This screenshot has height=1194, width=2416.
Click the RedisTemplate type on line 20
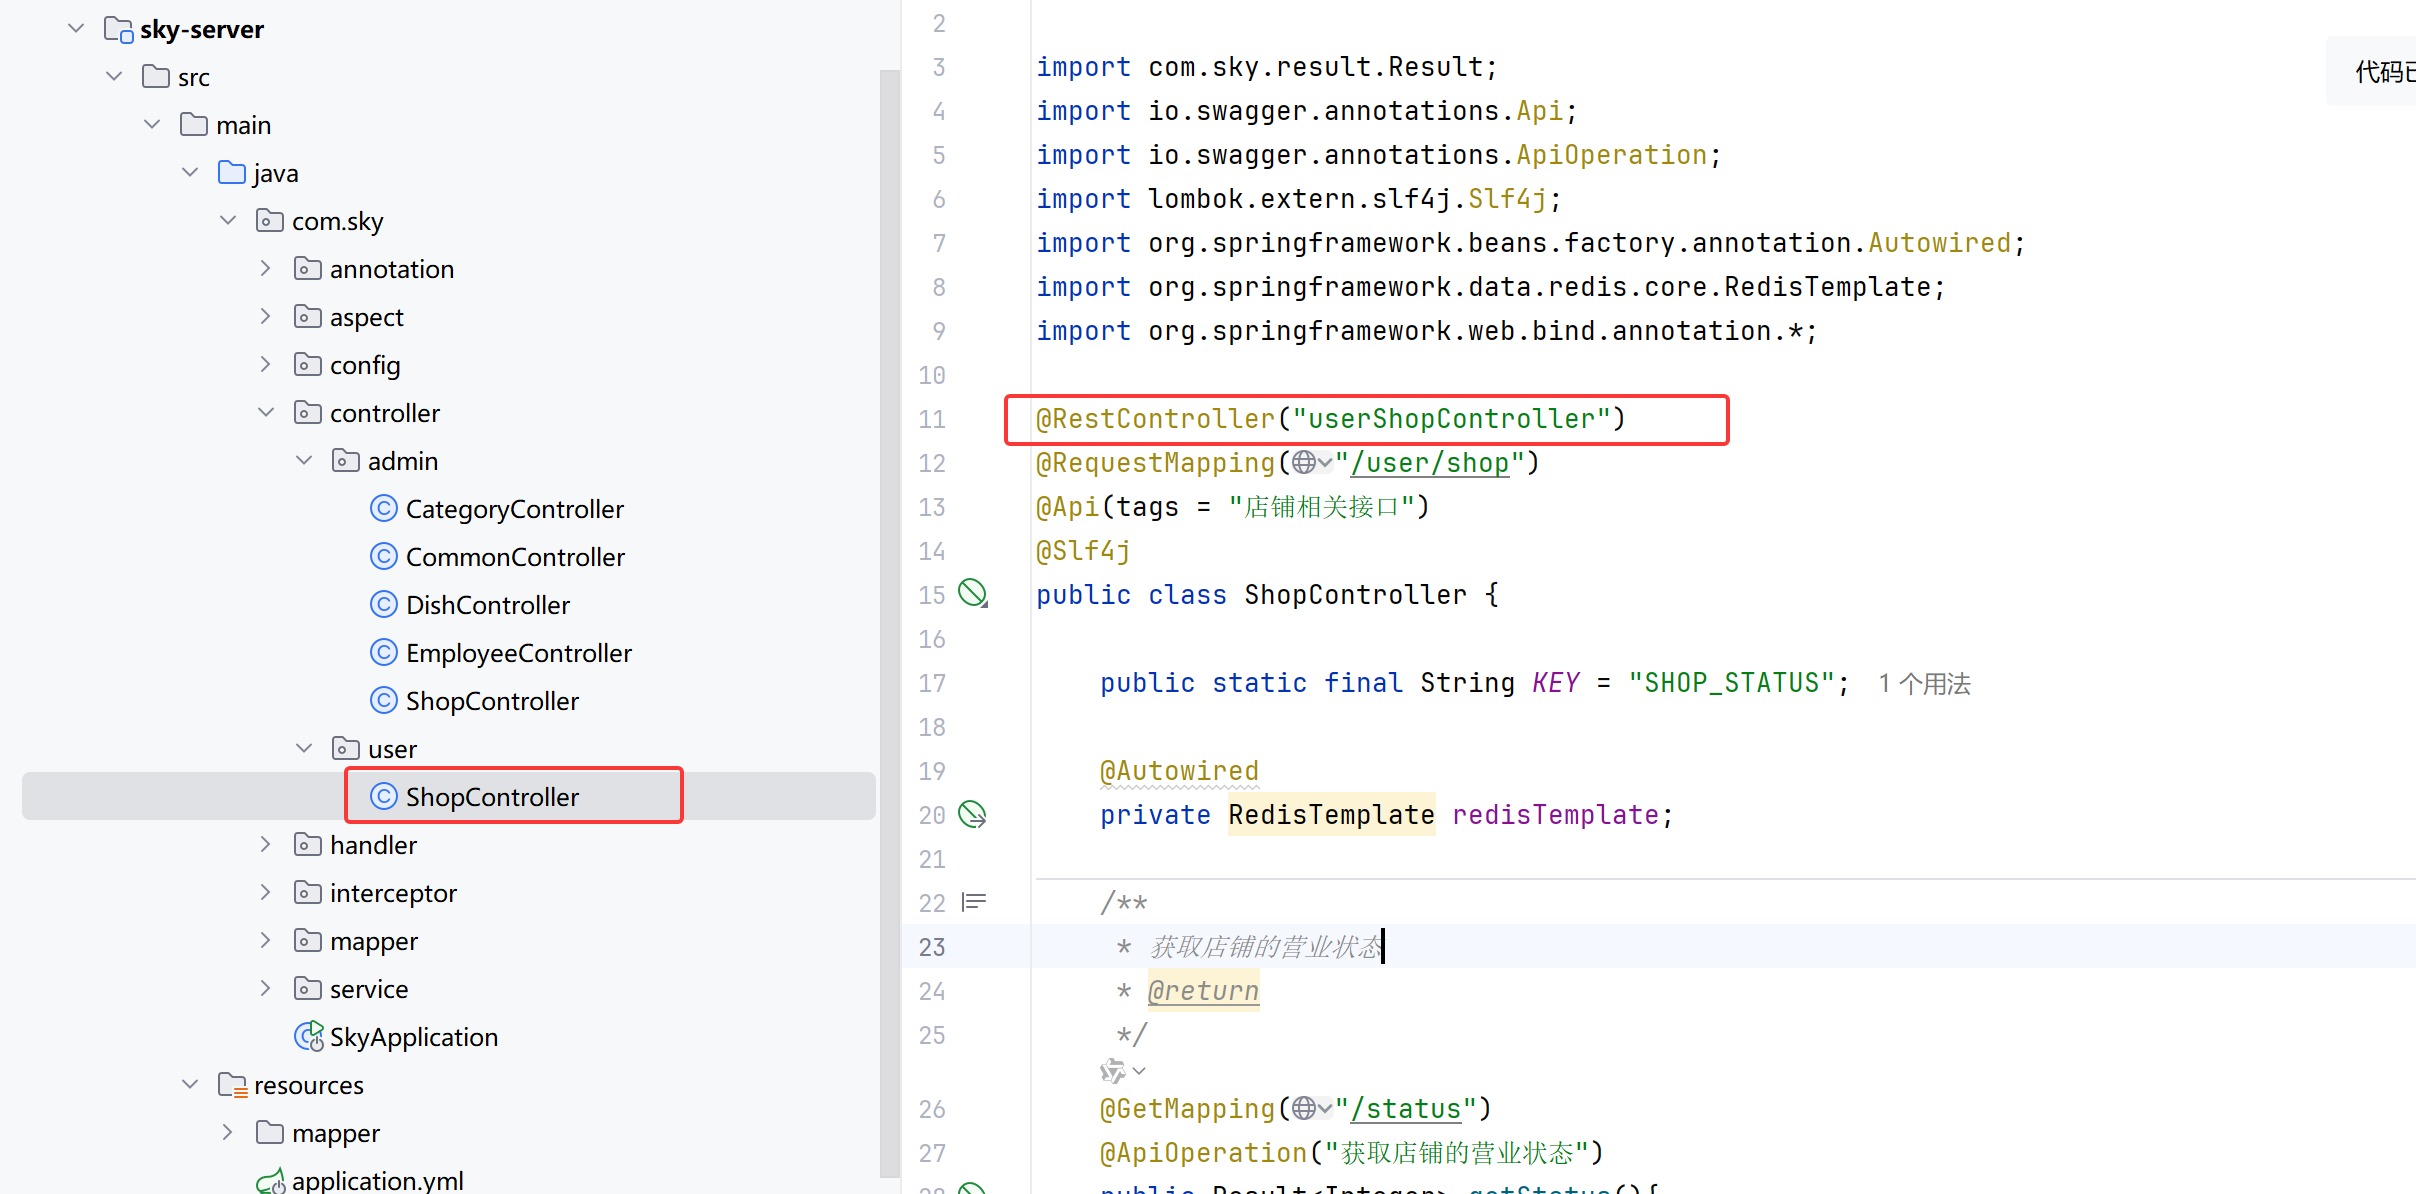[1331, 815]
